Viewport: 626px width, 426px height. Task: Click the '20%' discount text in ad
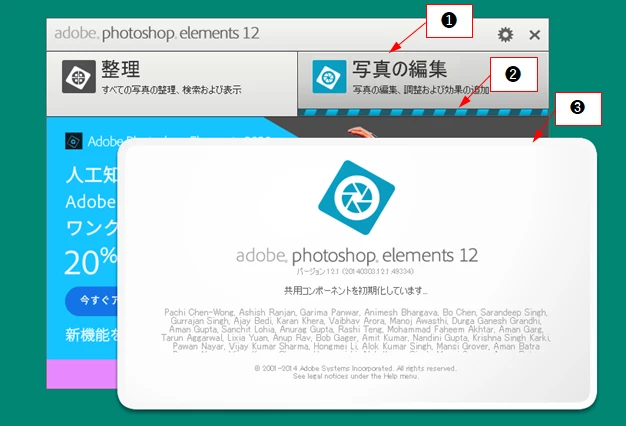tap(91, 262)
